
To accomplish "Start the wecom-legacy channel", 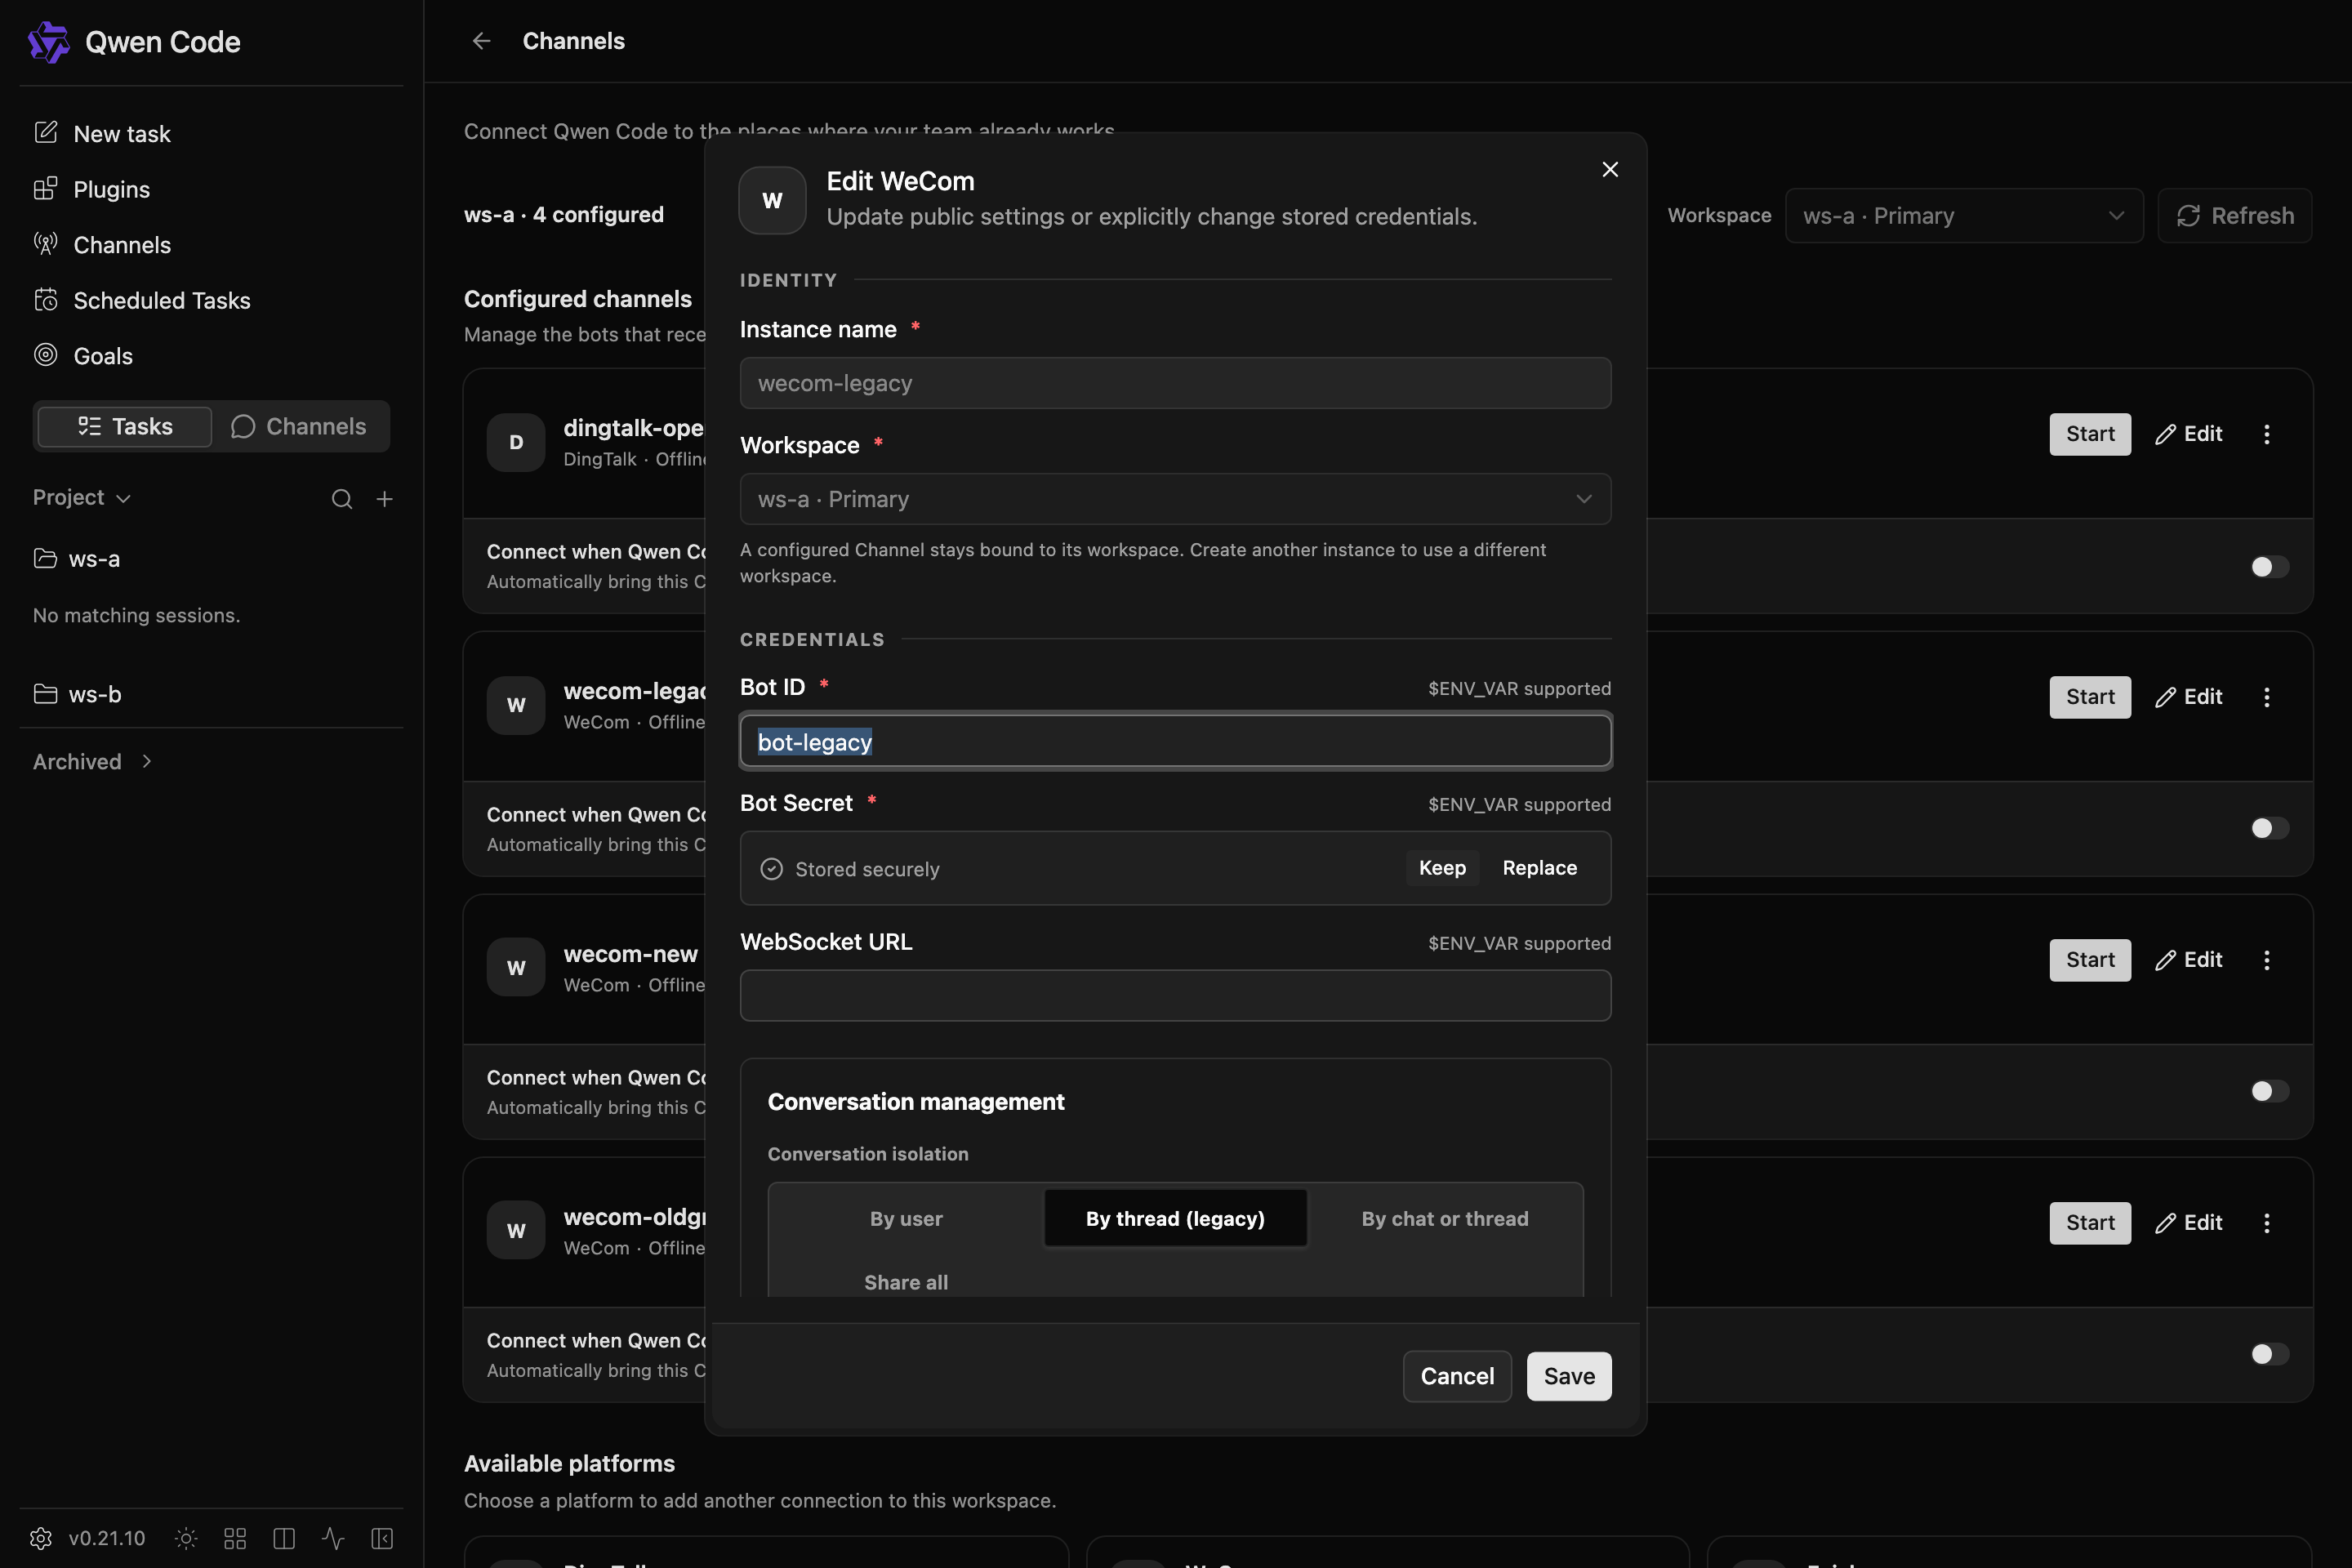I will [2090, 697].
